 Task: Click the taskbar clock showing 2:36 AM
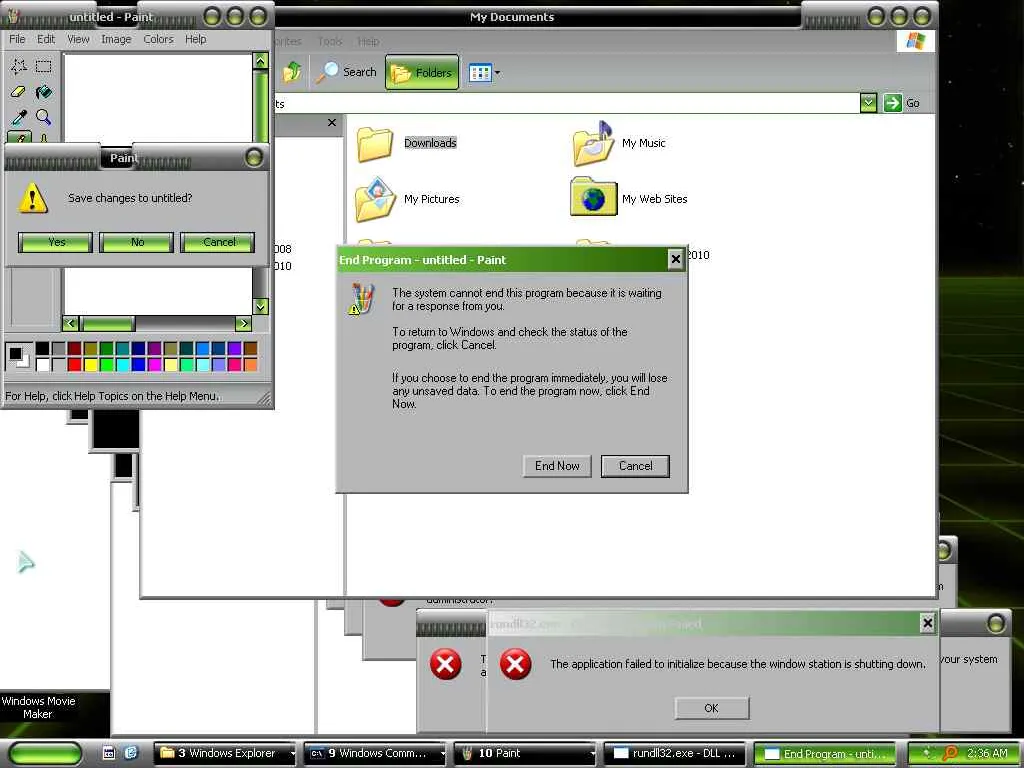(987, 754)
